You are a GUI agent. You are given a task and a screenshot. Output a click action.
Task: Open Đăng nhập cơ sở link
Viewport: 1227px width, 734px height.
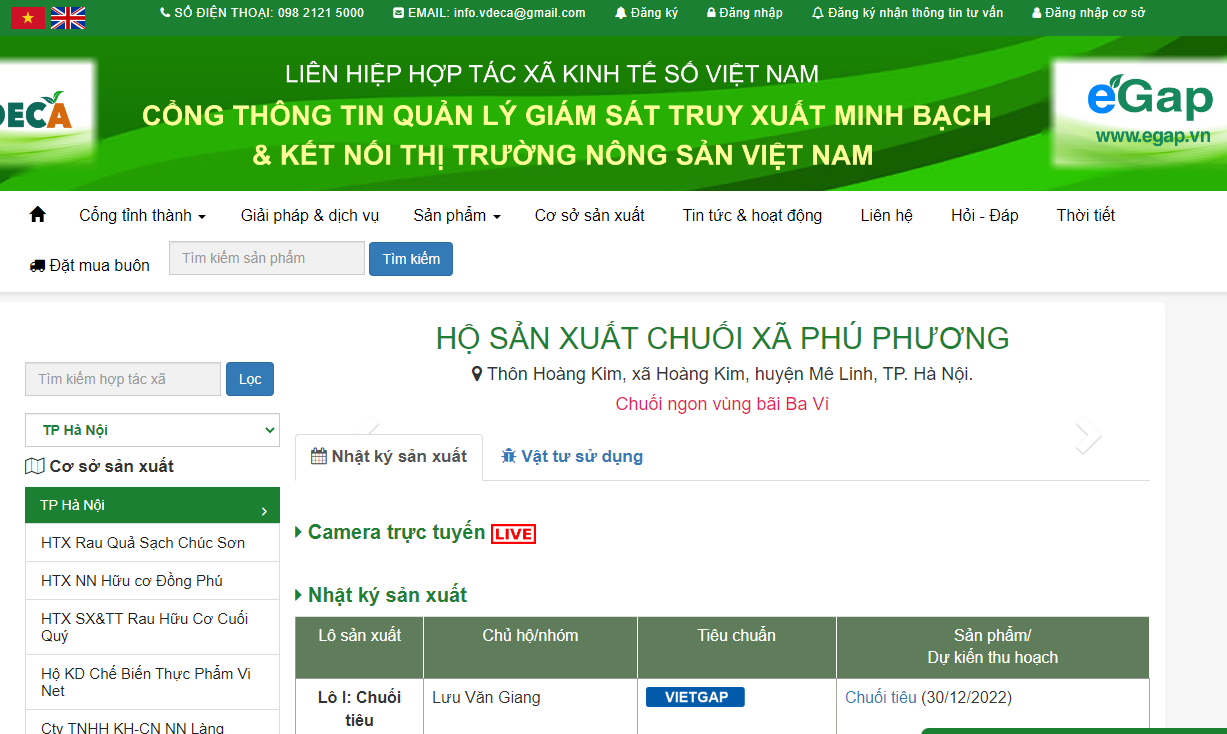tap(1087, 13)
